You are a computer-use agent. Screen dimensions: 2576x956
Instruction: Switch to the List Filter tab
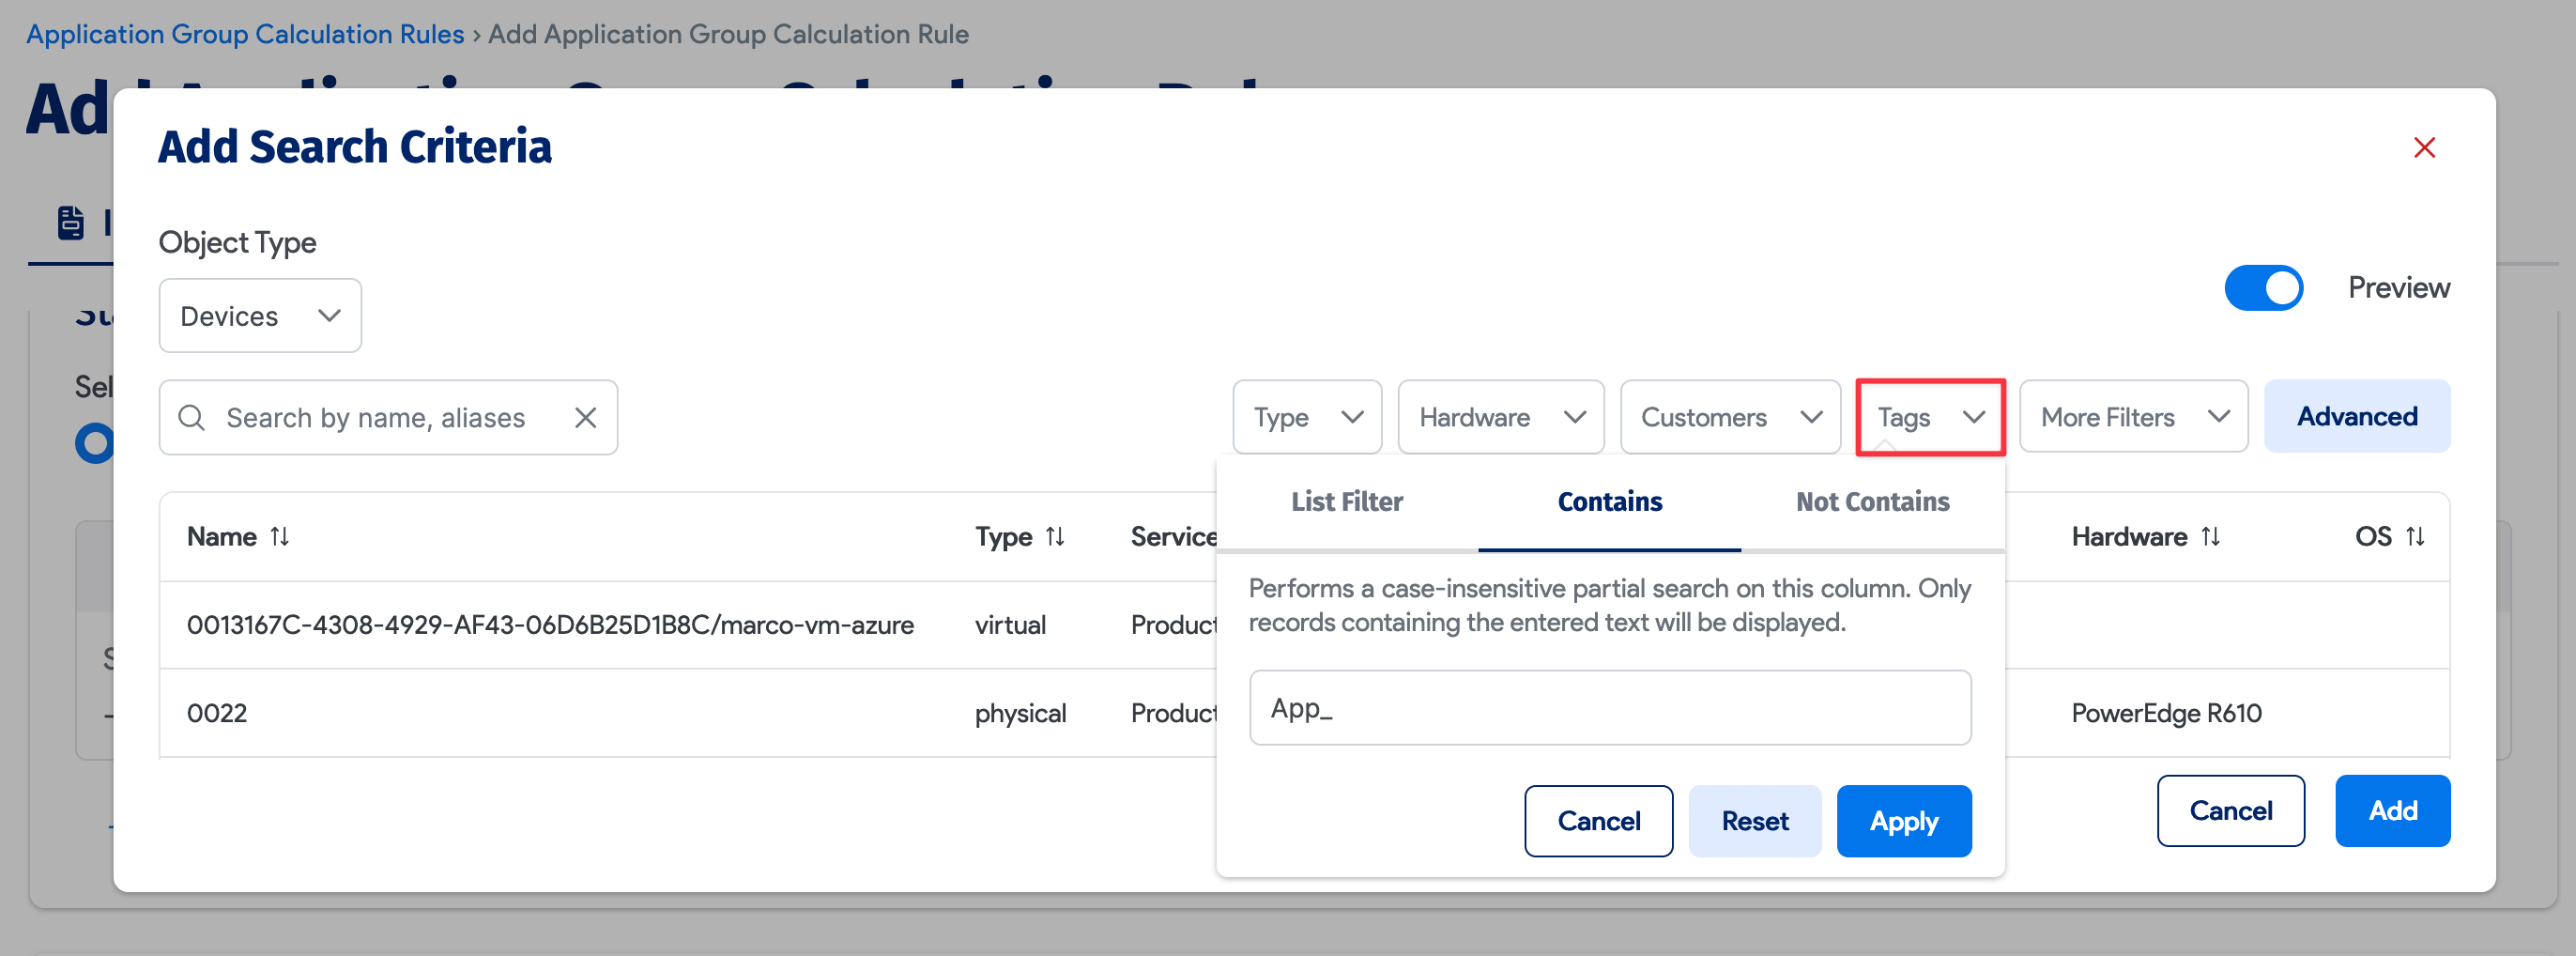point(1346,502)
